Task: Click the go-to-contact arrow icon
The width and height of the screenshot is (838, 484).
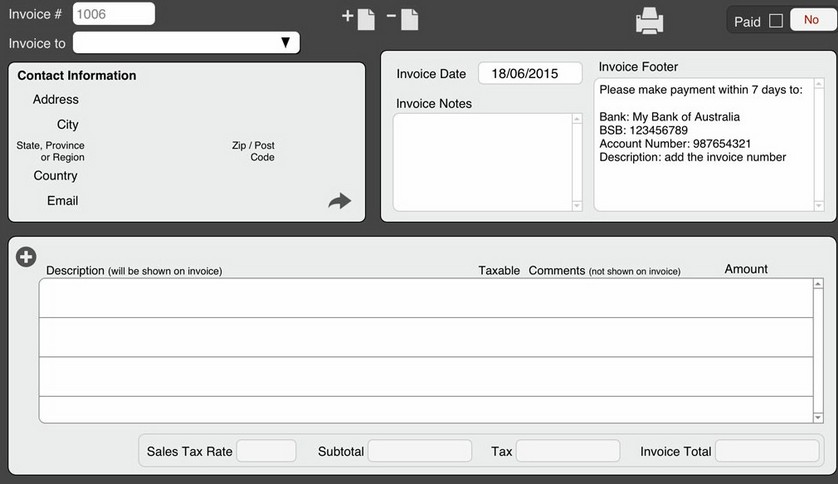Action: tap(340, 201)
